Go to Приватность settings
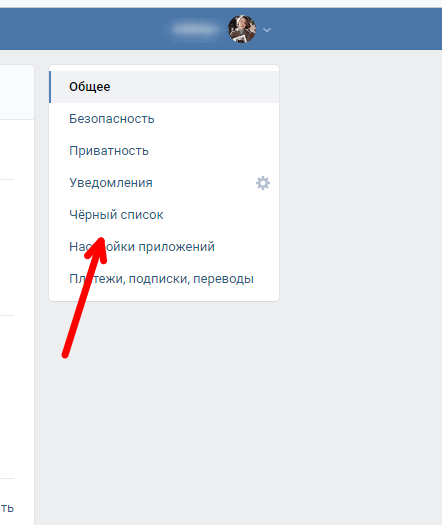 tap(164, 151)
